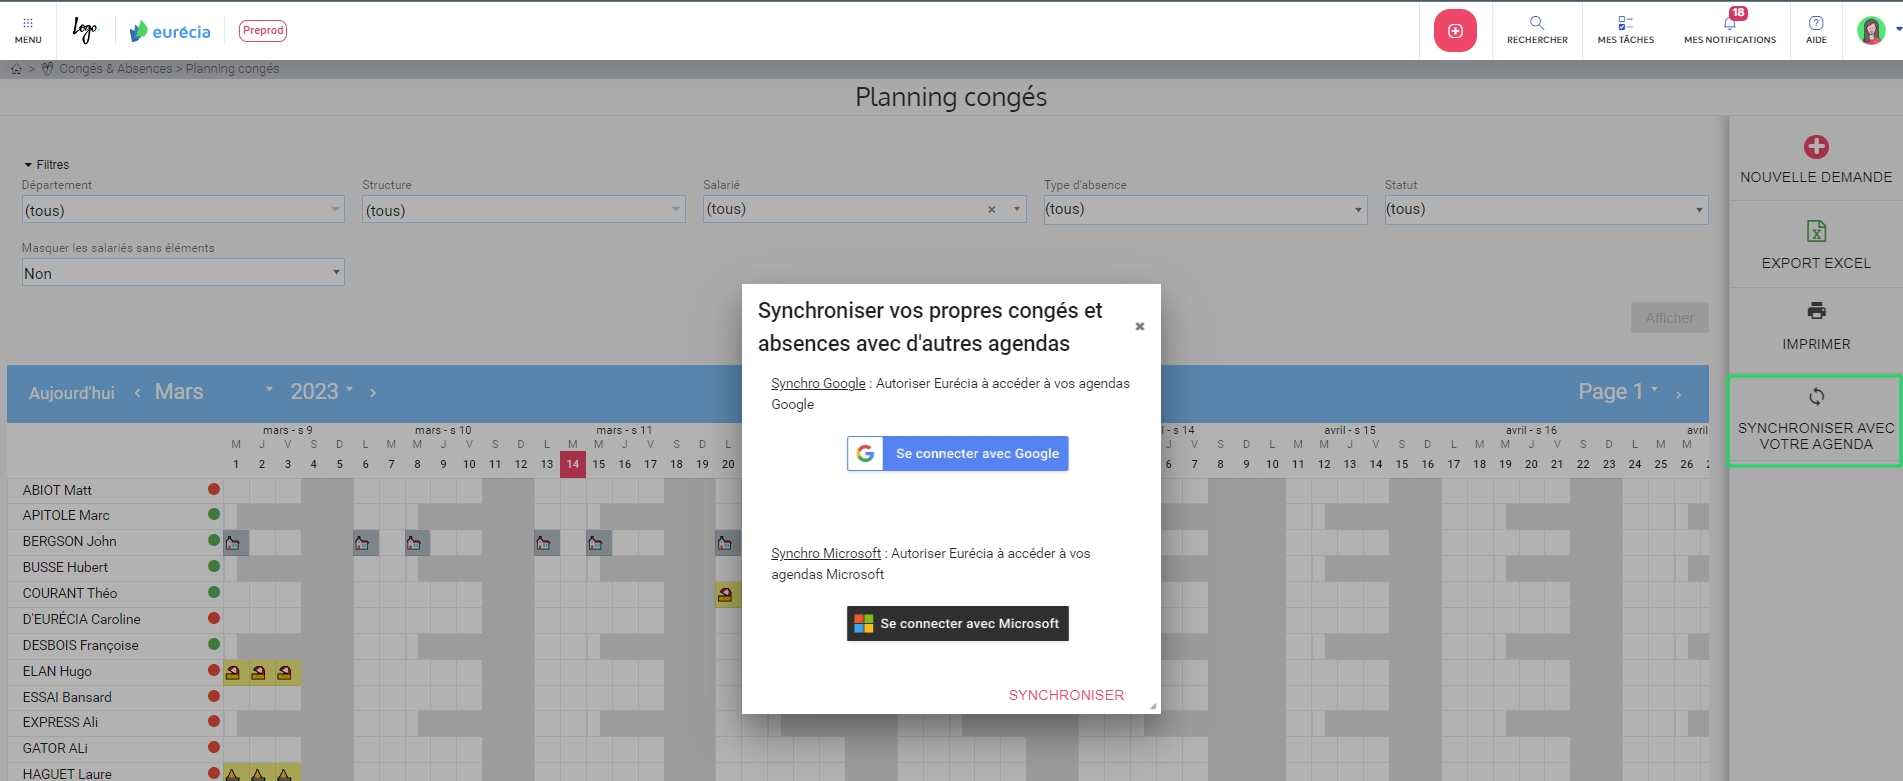Click BERGSON John absence icon on day 6
Viewport: 1903px width, 781px height.
tap(362, 543)
